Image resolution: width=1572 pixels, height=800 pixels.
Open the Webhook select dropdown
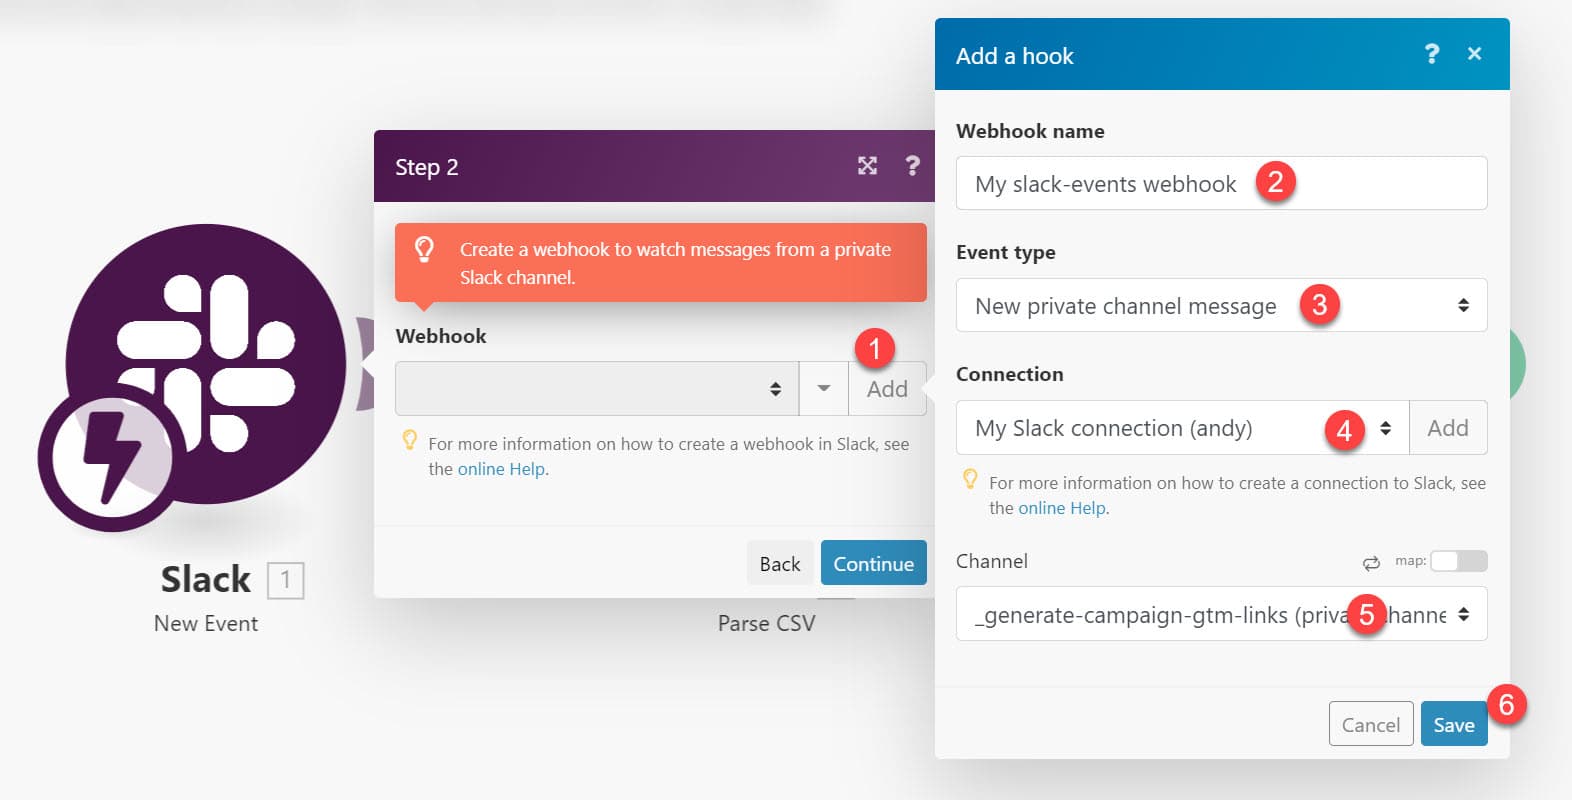tap(597, 389)
